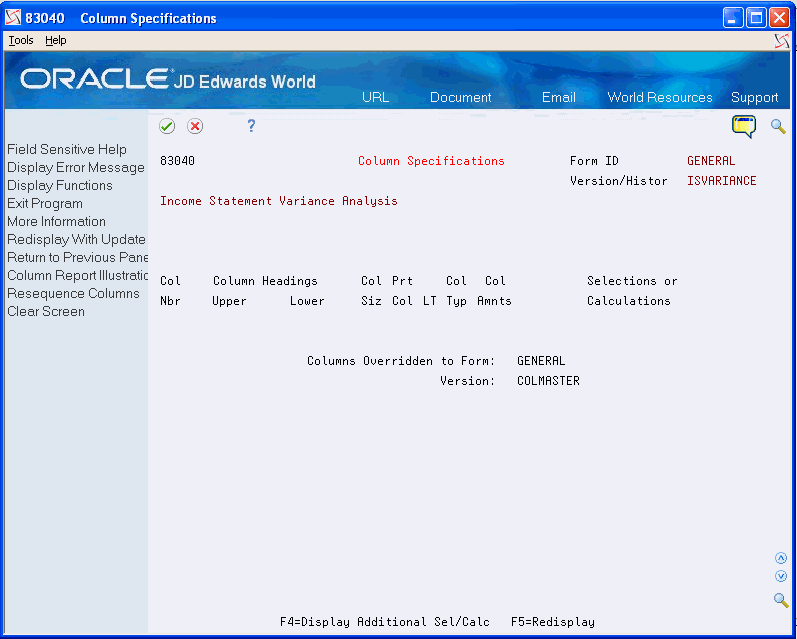Select Exit Program option
The height and width of the screenshot is (639, 797).
pos(45,203)
